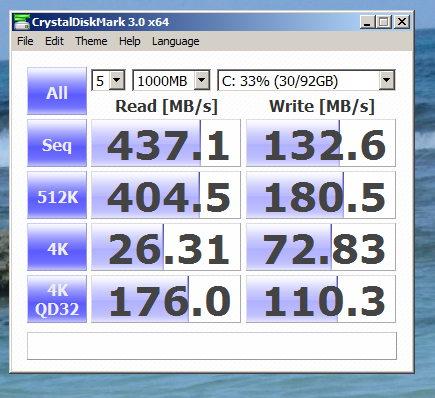Click the 4K QD32 read result 176.0
The width and height of the screenshot is (435, 398).
tap(166, 299)
